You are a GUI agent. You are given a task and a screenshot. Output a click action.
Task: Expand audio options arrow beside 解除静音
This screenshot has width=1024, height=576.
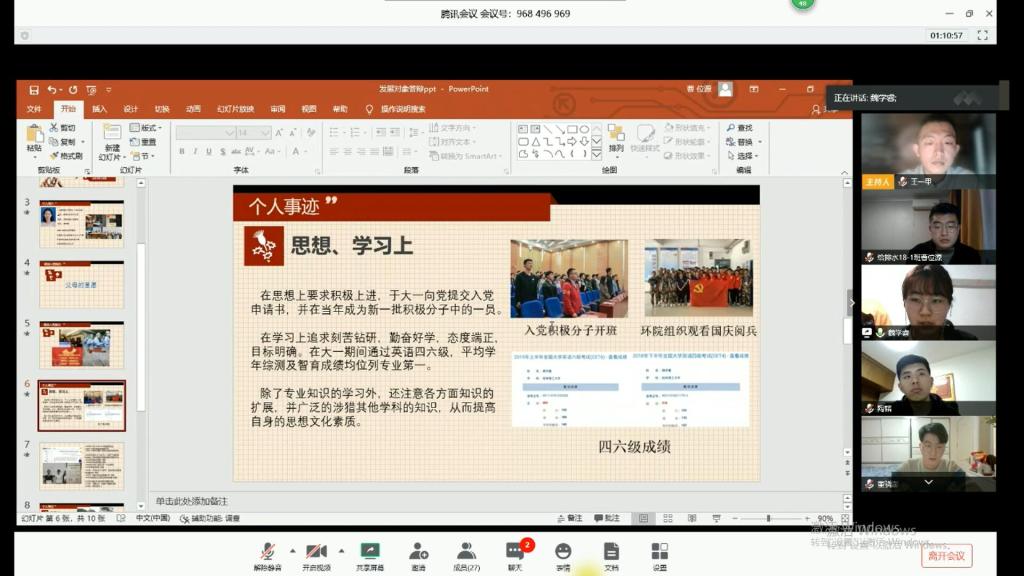tap(292, 550)
